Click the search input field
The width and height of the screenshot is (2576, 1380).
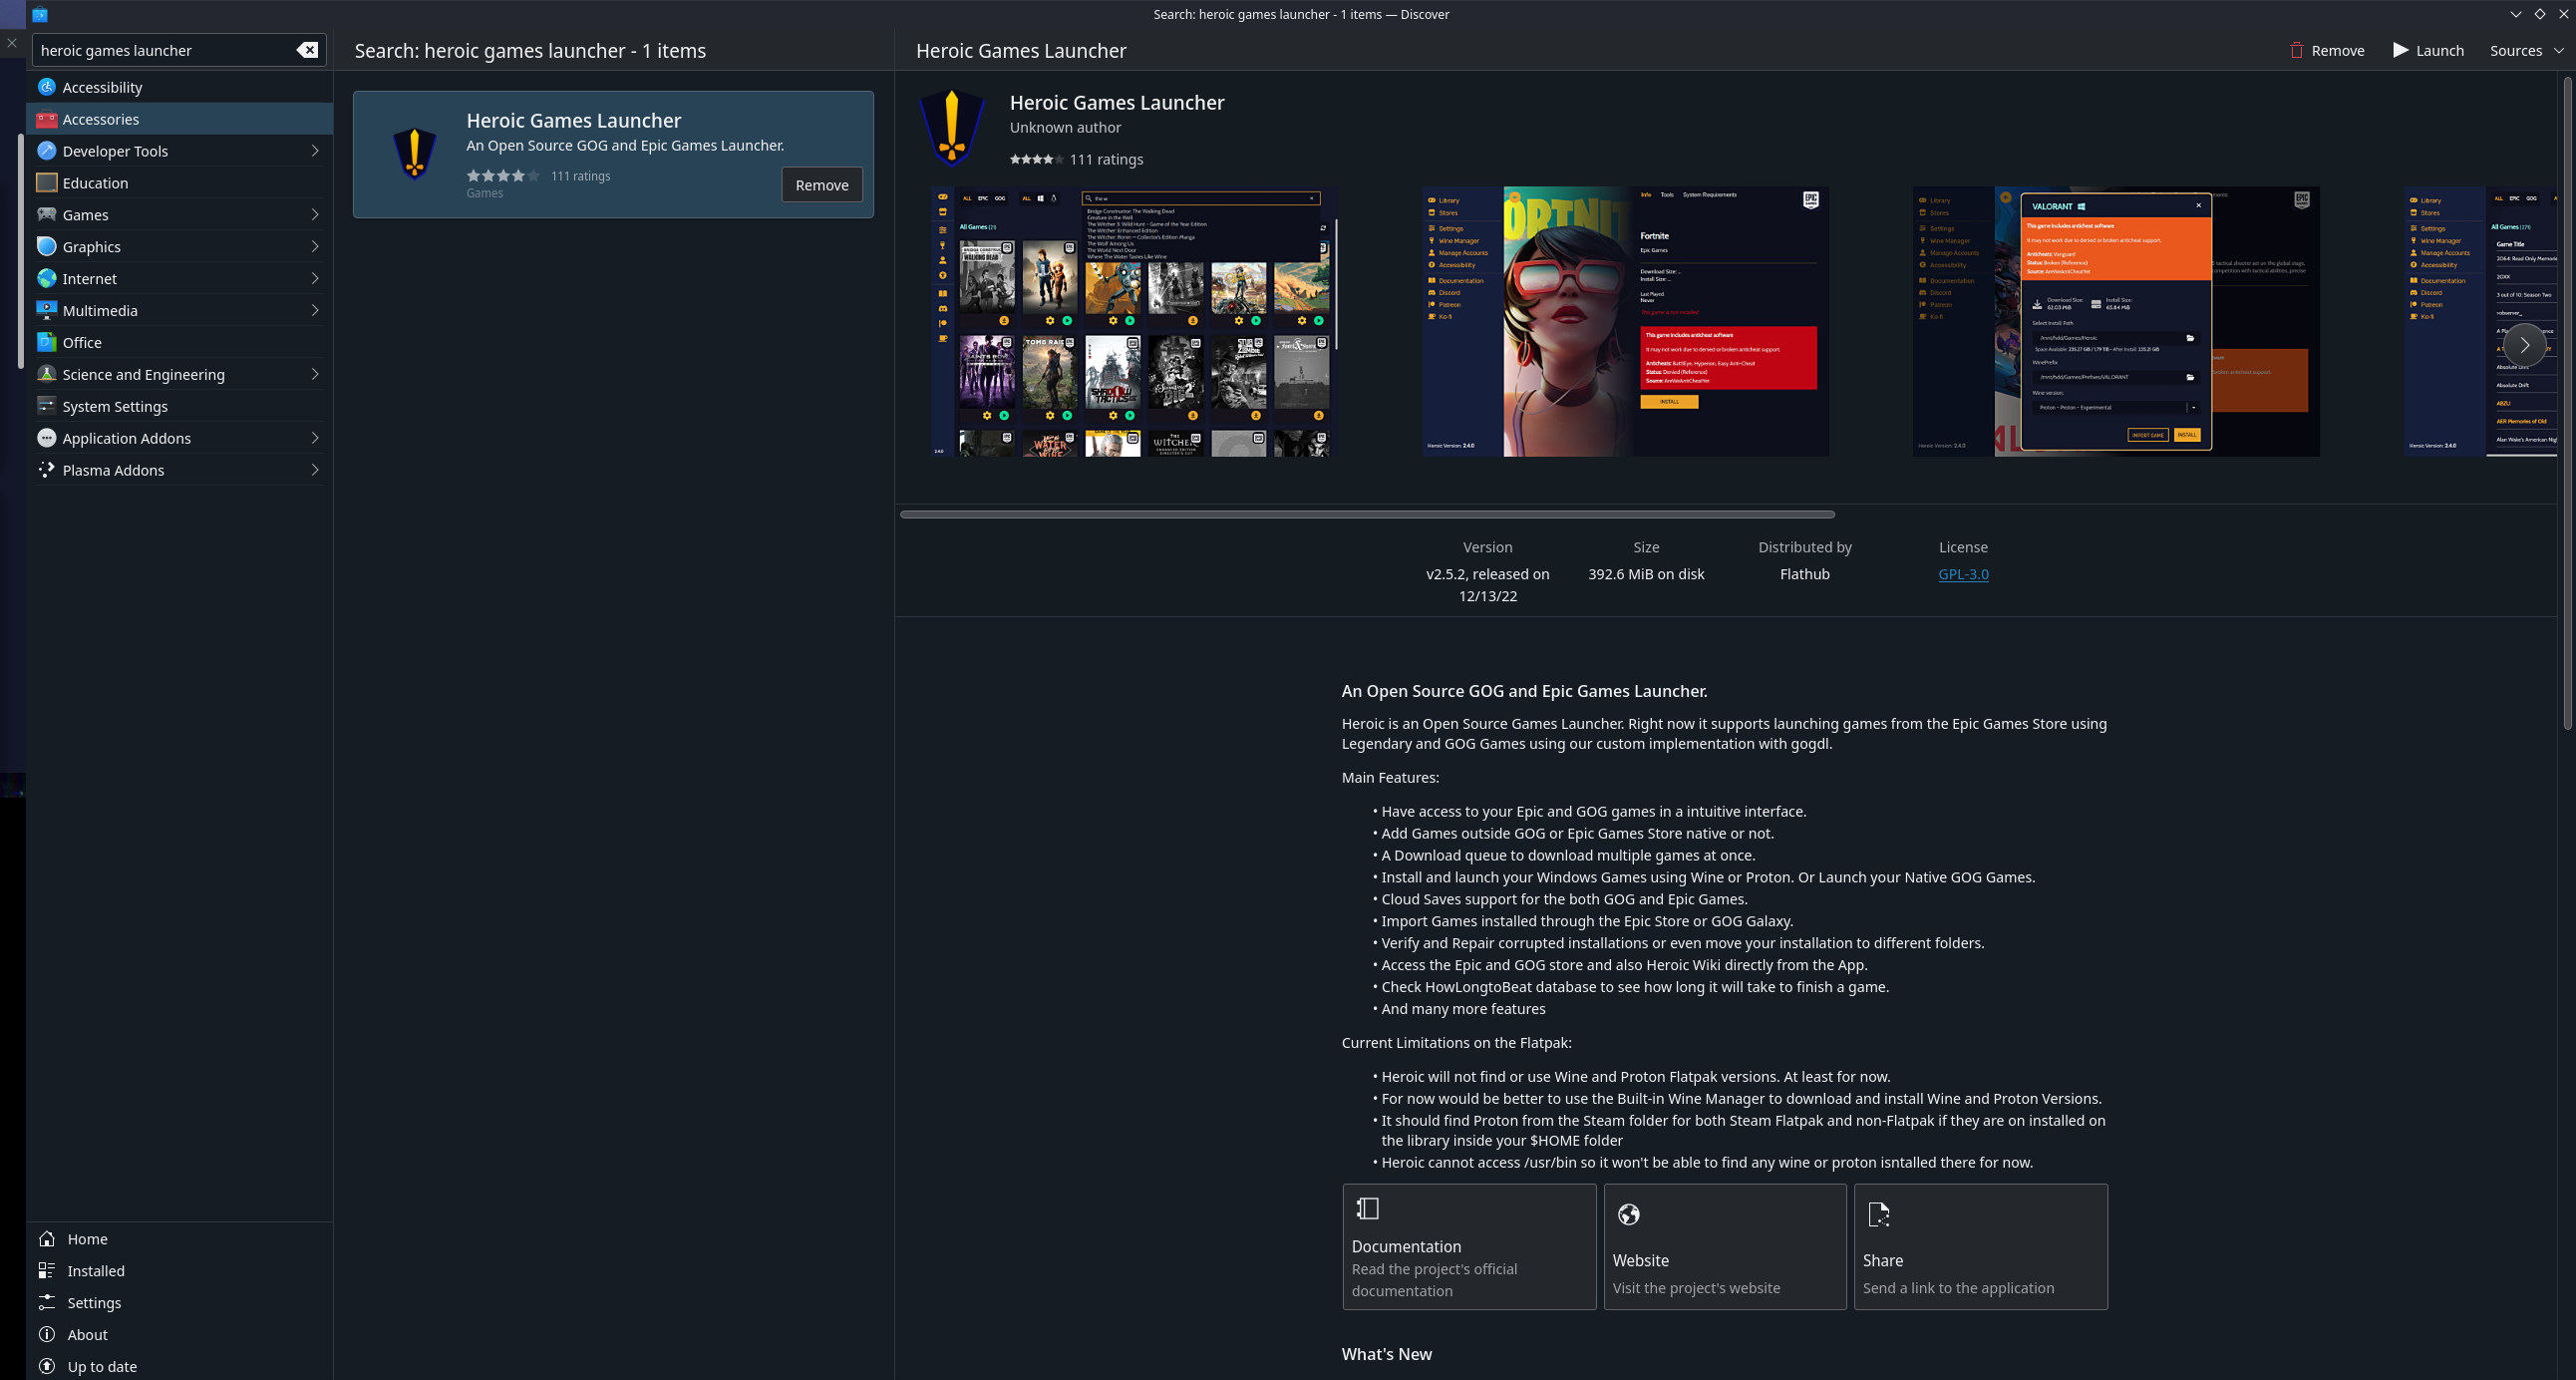coord(168,50)
